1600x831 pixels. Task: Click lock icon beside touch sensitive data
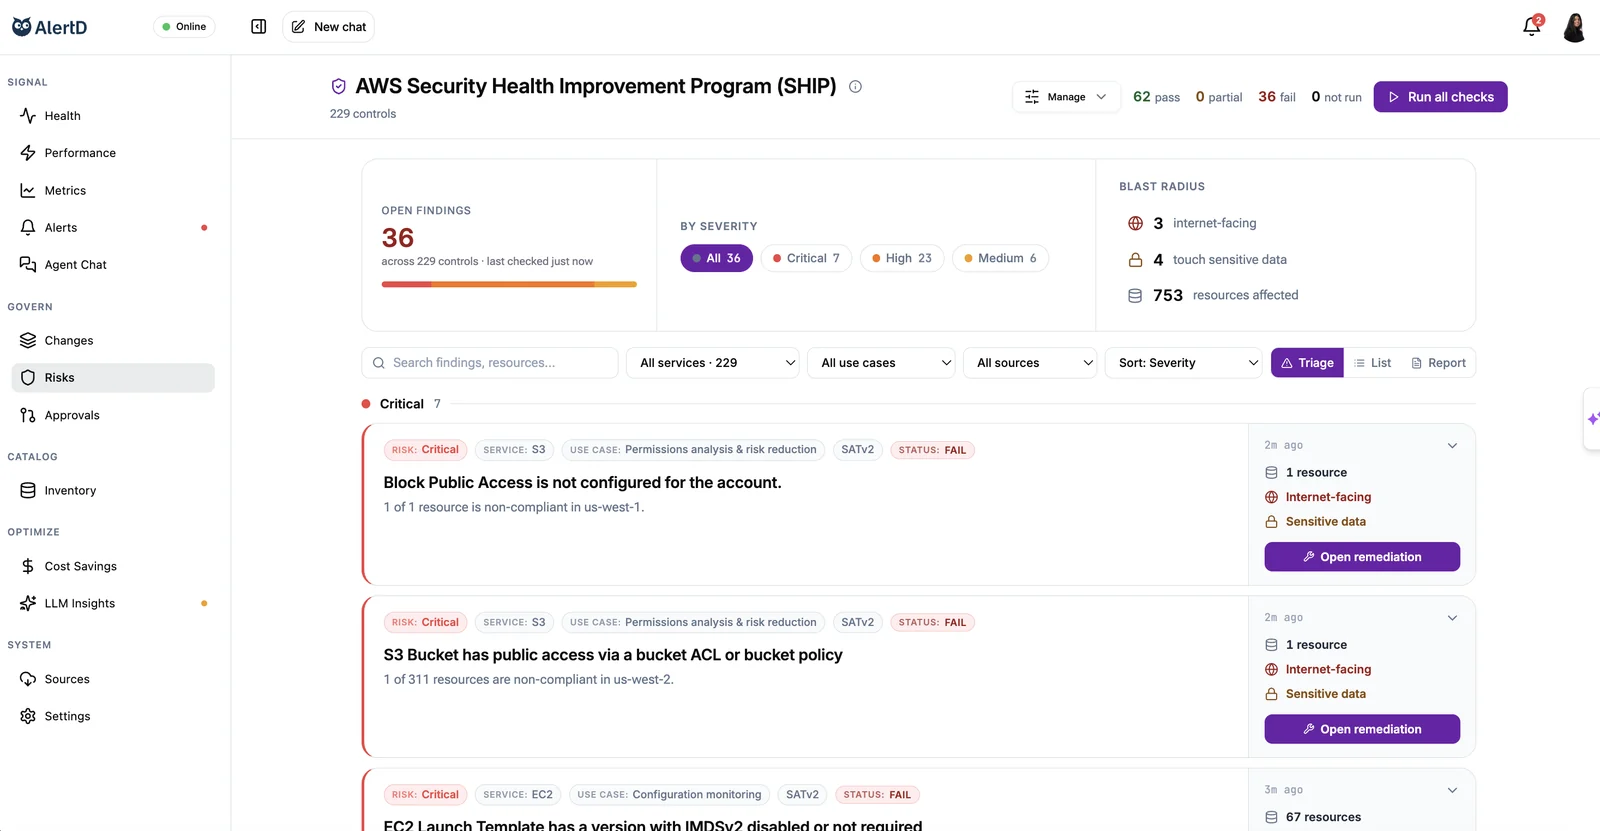pos(1135,260)
